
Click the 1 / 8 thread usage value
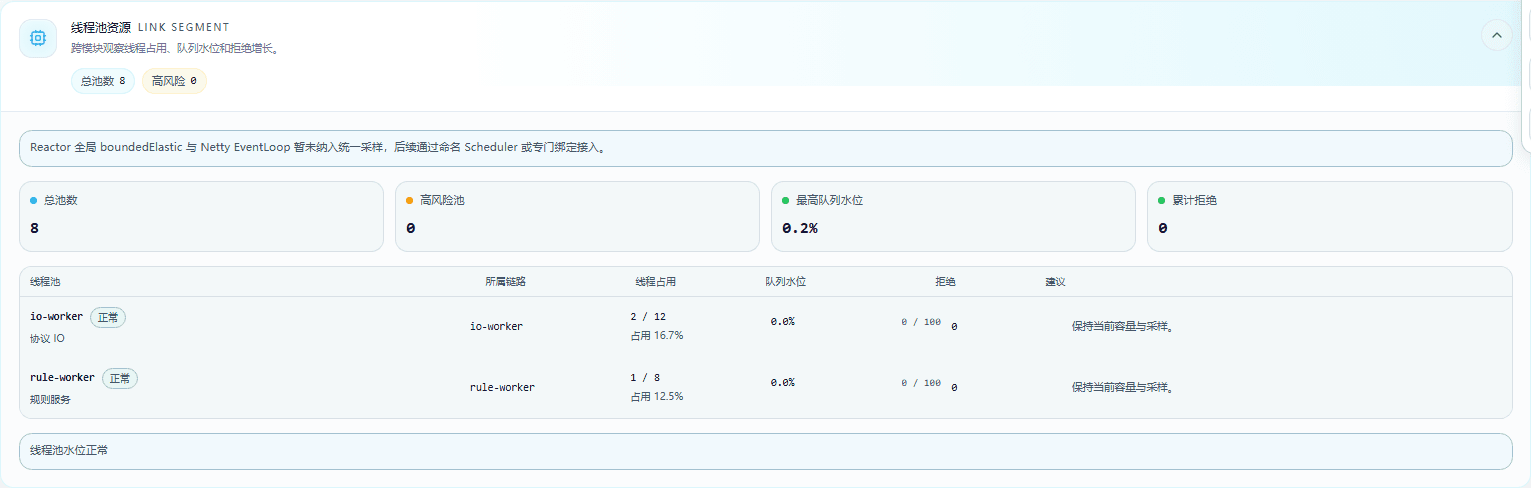point(645,378)
